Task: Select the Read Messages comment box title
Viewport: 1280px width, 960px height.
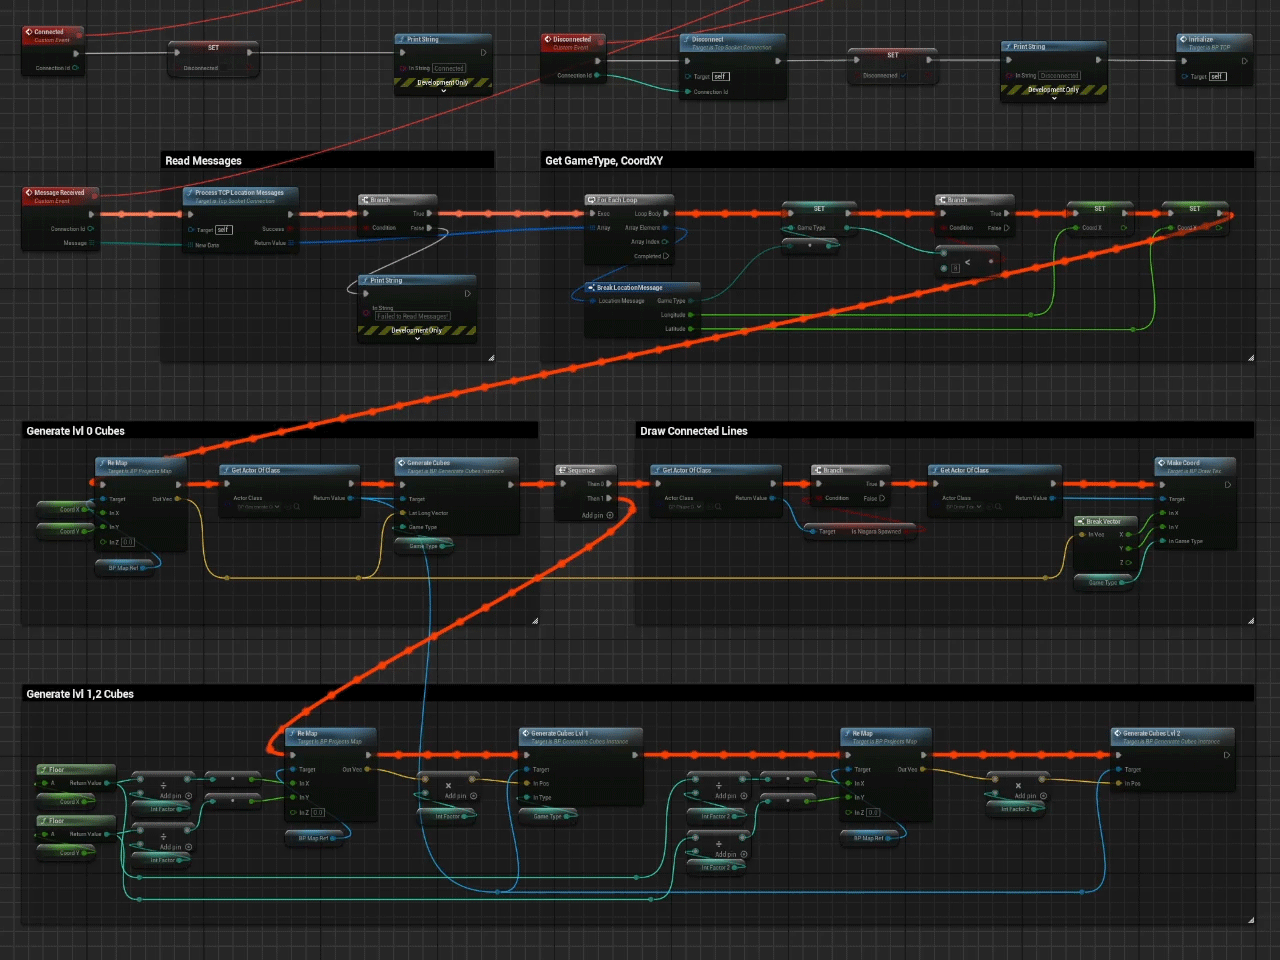Action: point(204,161)
